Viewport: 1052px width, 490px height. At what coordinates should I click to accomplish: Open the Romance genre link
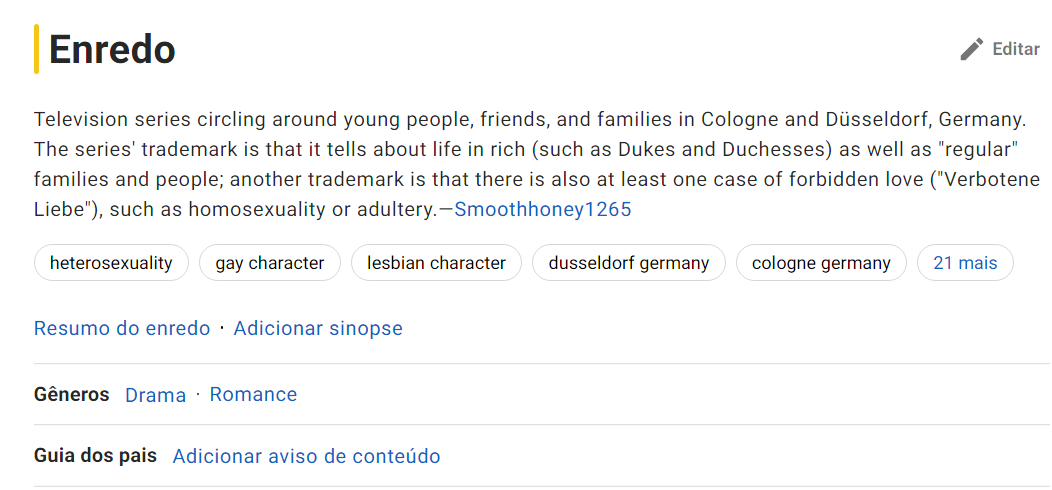tap(253, 395)
